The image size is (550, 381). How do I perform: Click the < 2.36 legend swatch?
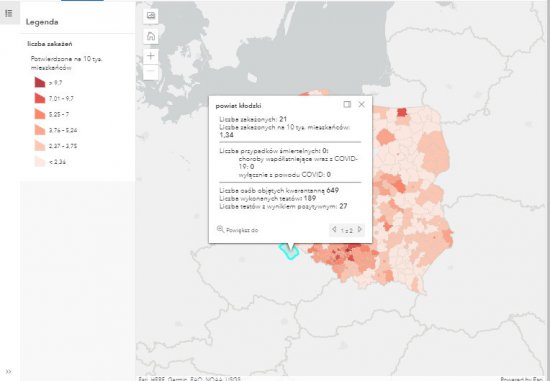(40, 161)
